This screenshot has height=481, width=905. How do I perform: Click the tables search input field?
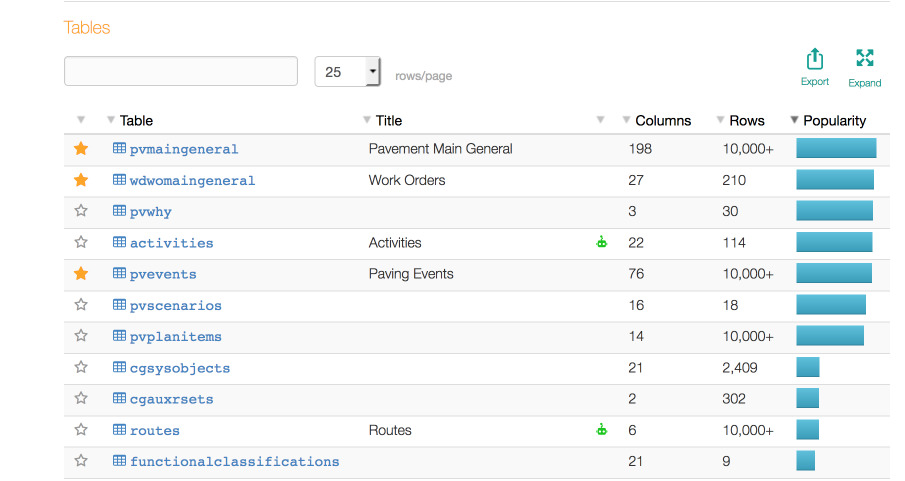(181, 72)
